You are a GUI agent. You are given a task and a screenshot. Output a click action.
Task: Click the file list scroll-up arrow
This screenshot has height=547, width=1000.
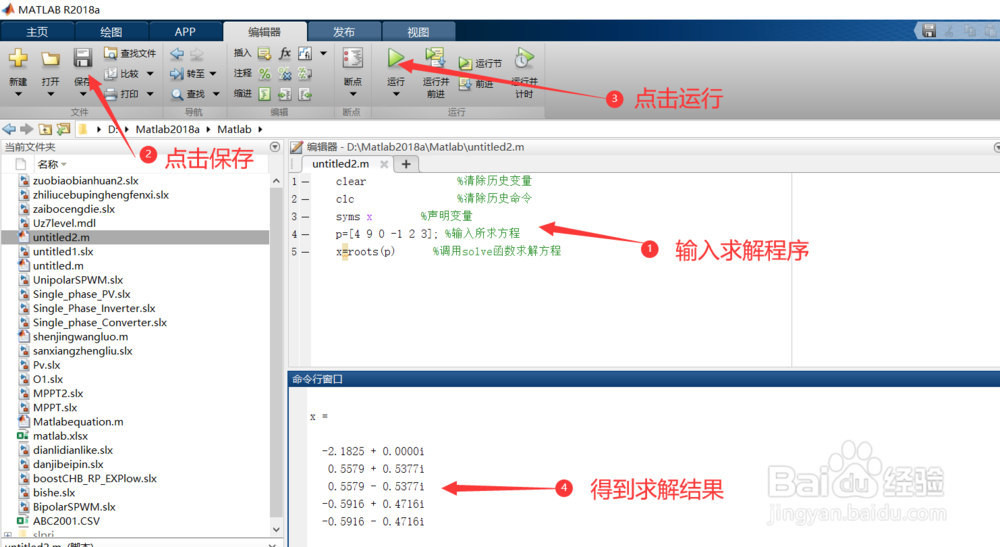[x=276, y=181]
